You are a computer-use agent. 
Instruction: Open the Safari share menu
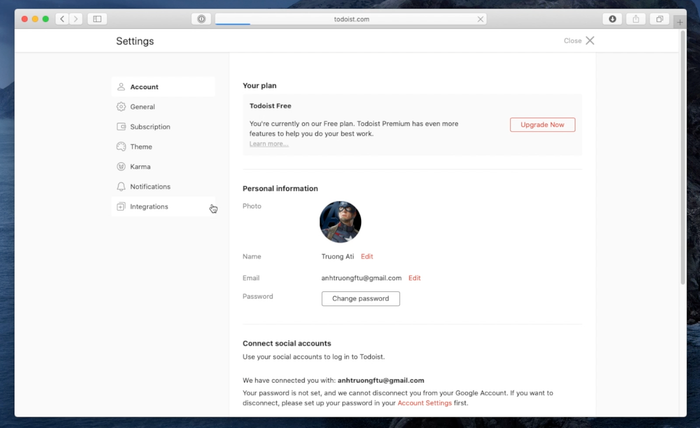pos(636,19)
